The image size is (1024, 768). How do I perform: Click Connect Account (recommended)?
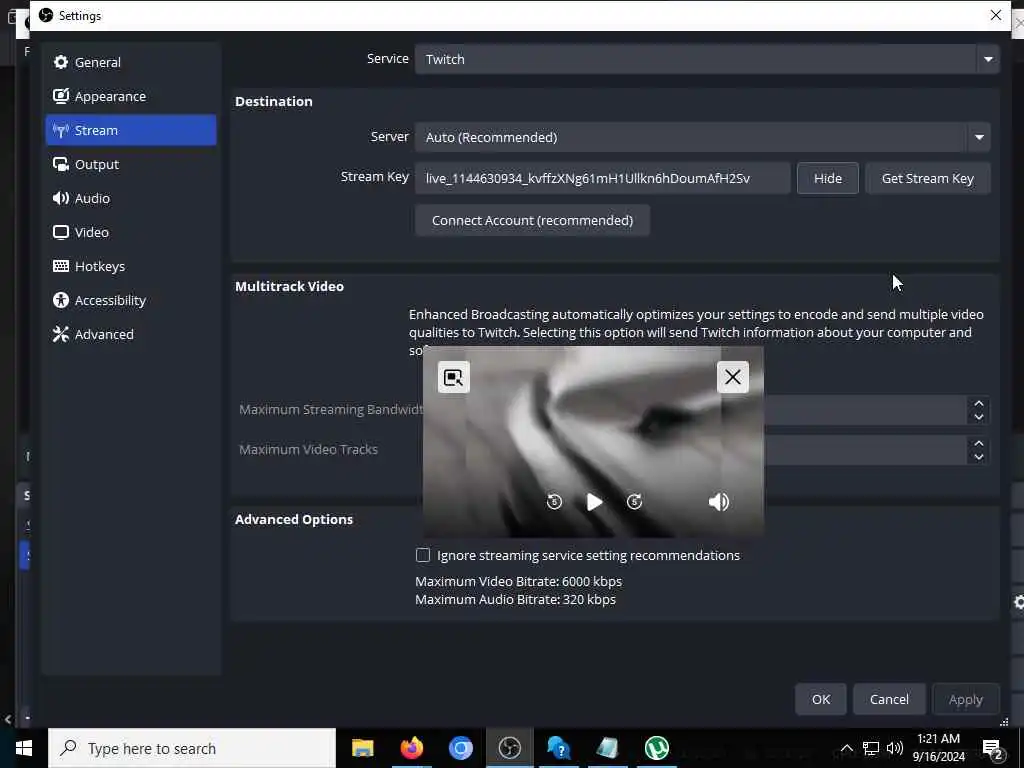[x=532, y=220]
